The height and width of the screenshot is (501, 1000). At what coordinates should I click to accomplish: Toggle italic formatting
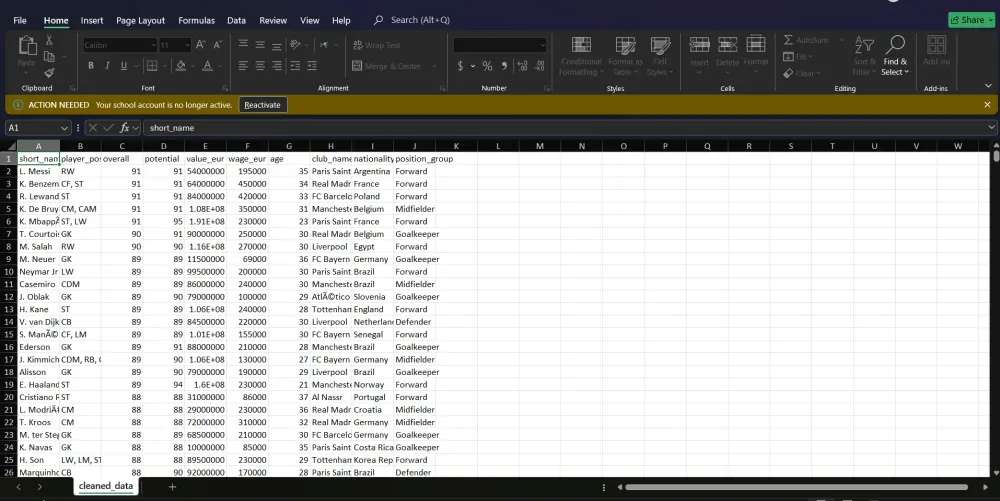pos(107,66)
